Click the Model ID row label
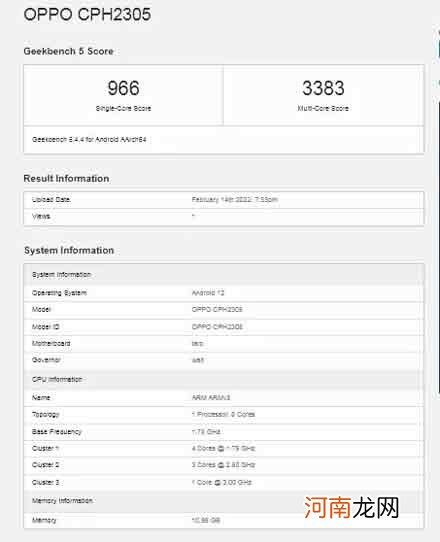Viewport: 440px width, 542px height. [46, 327]
